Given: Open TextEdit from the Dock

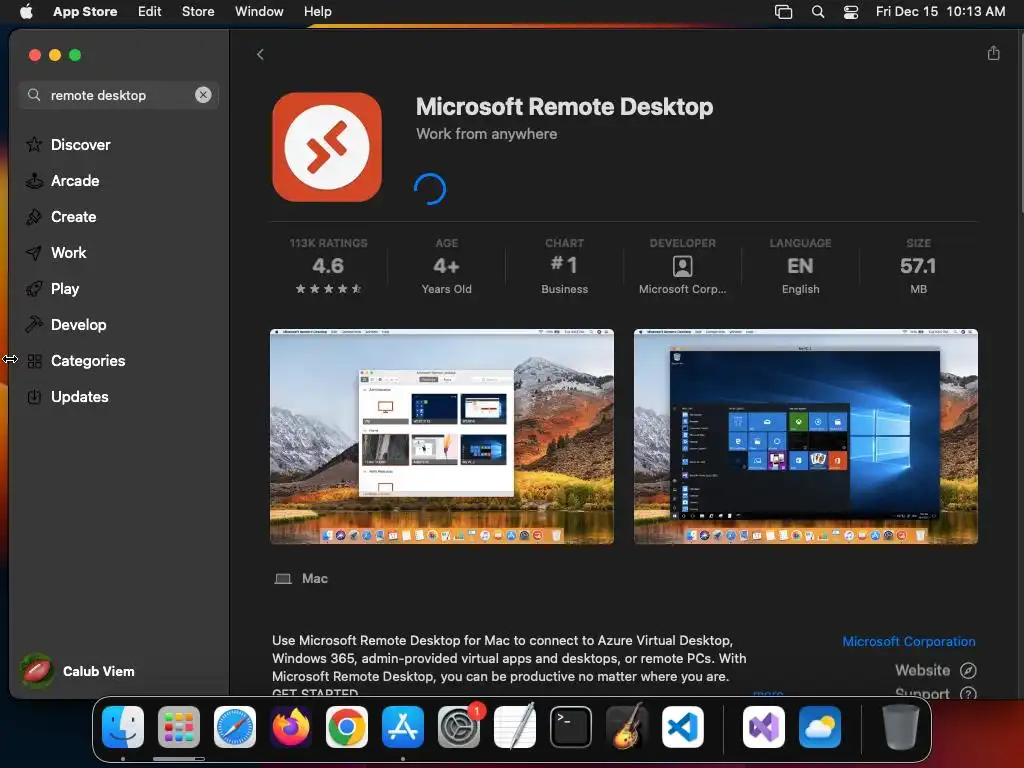Looking at the screenshot, I should [515, 727].
